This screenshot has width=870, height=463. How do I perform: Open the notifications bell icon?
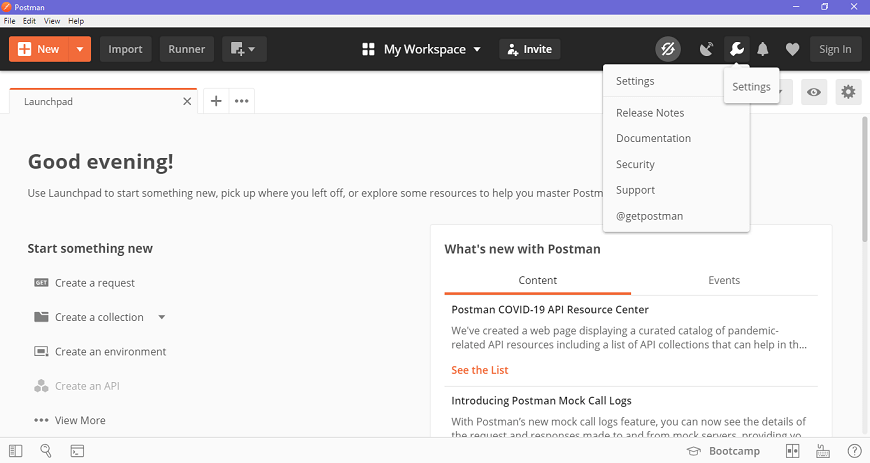point(763,49)
